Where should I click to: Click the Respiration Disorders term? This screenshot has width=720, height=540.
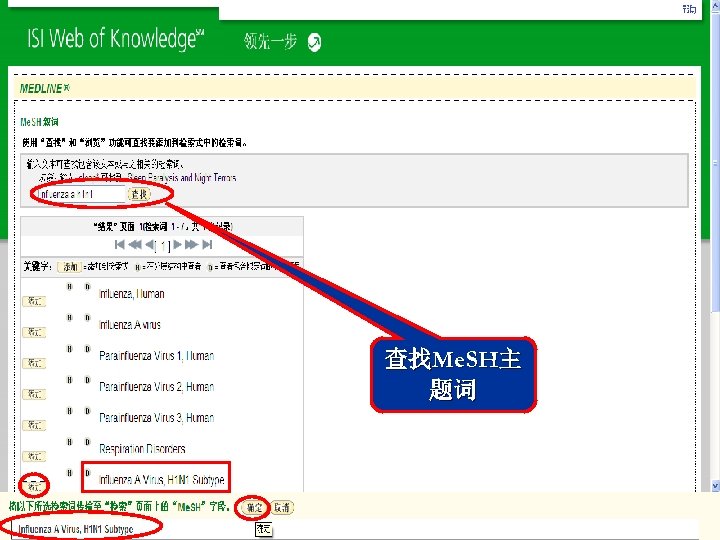142,449
